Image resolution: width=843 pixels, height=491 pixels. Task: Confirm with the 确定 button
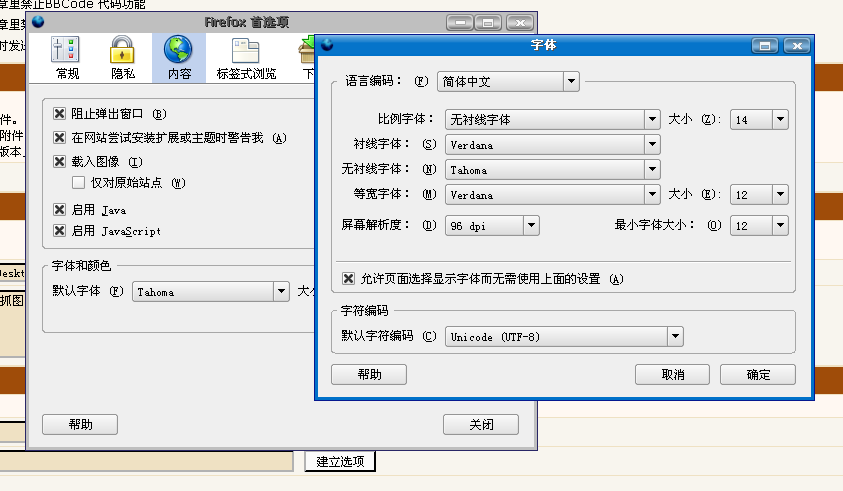pyautogui.click(x=758, y=374)
